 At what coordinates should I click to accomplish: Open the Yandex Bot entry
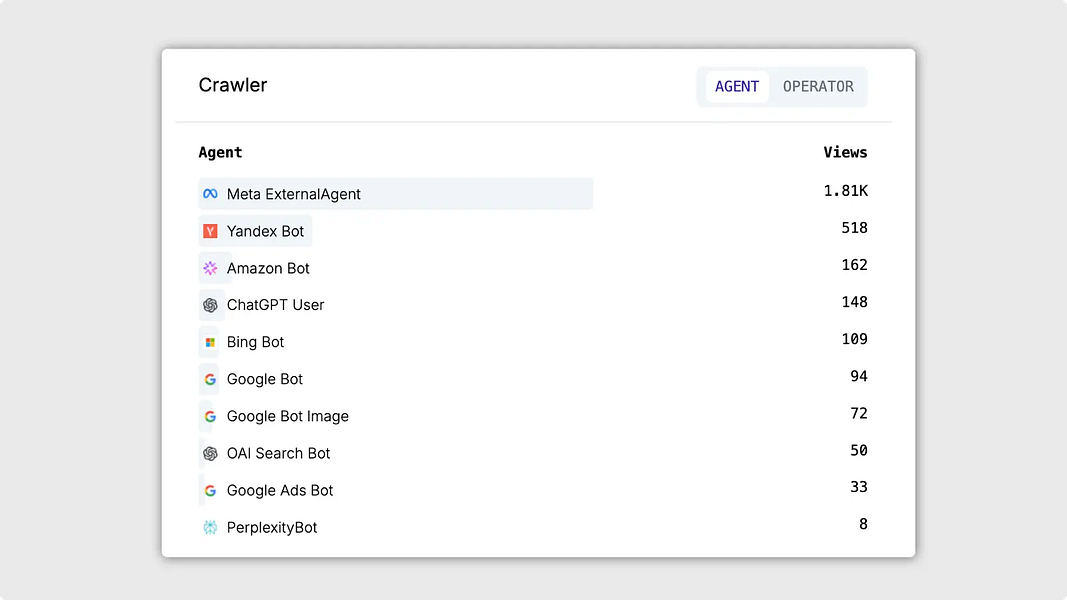[265, 231]
